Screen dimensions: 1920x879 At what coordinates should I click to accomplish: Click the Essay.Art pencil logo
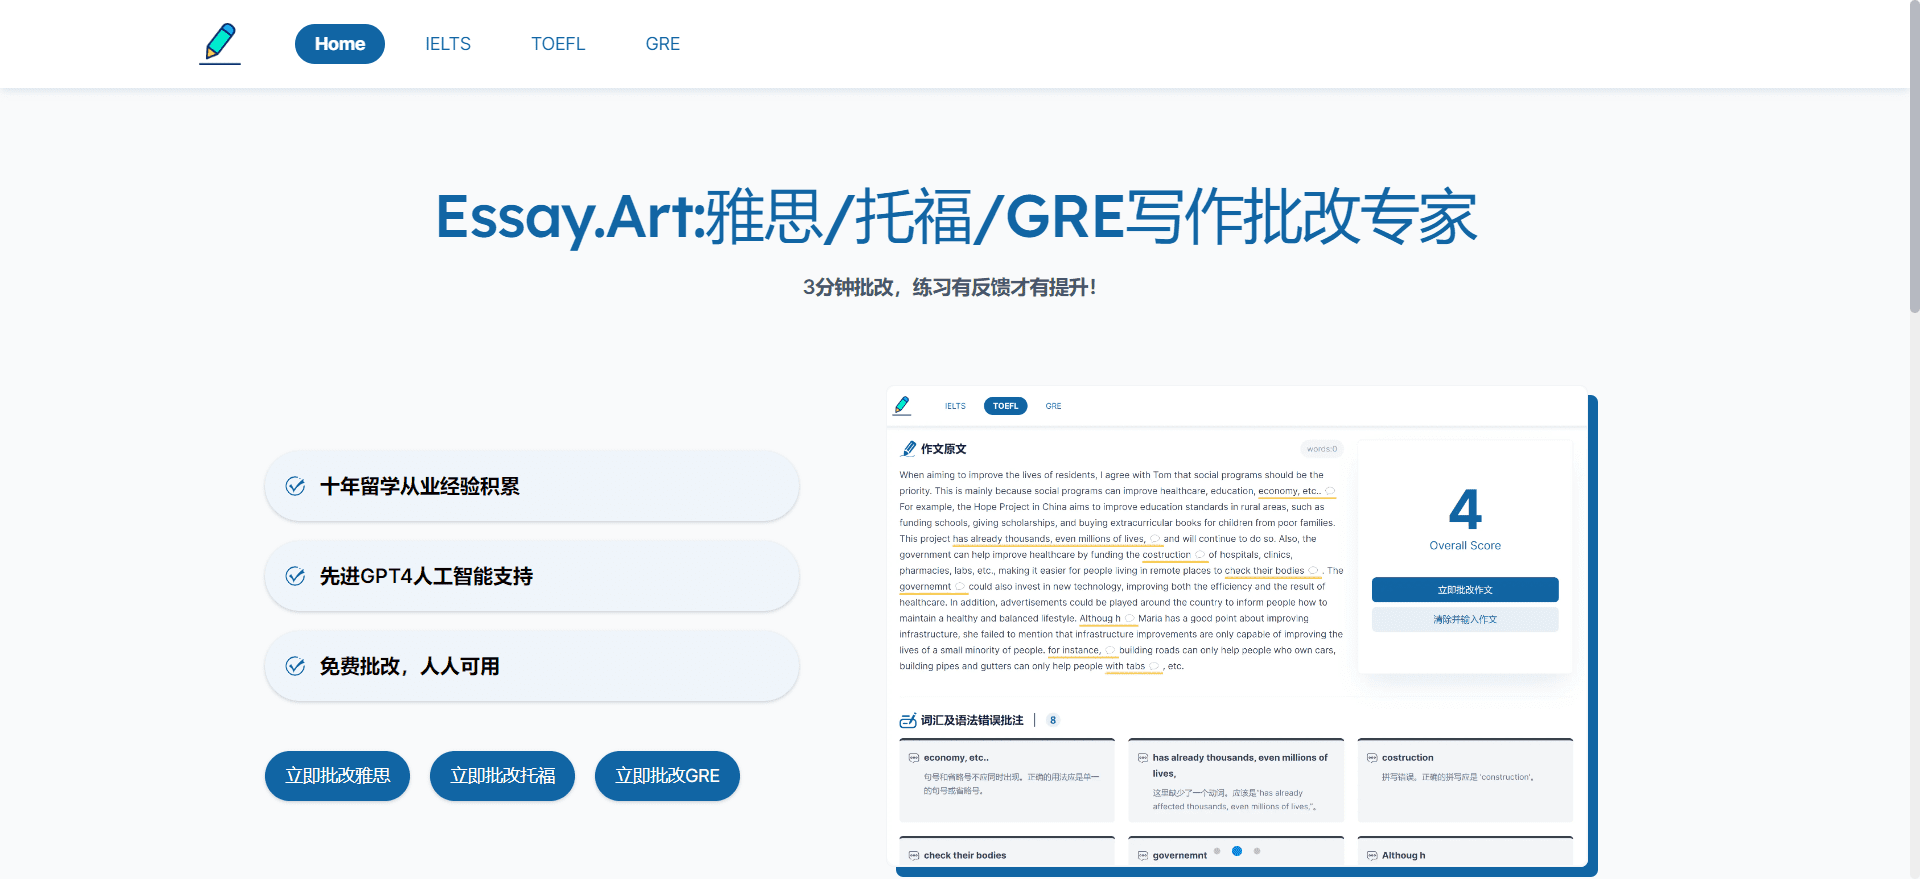[220, 43]
